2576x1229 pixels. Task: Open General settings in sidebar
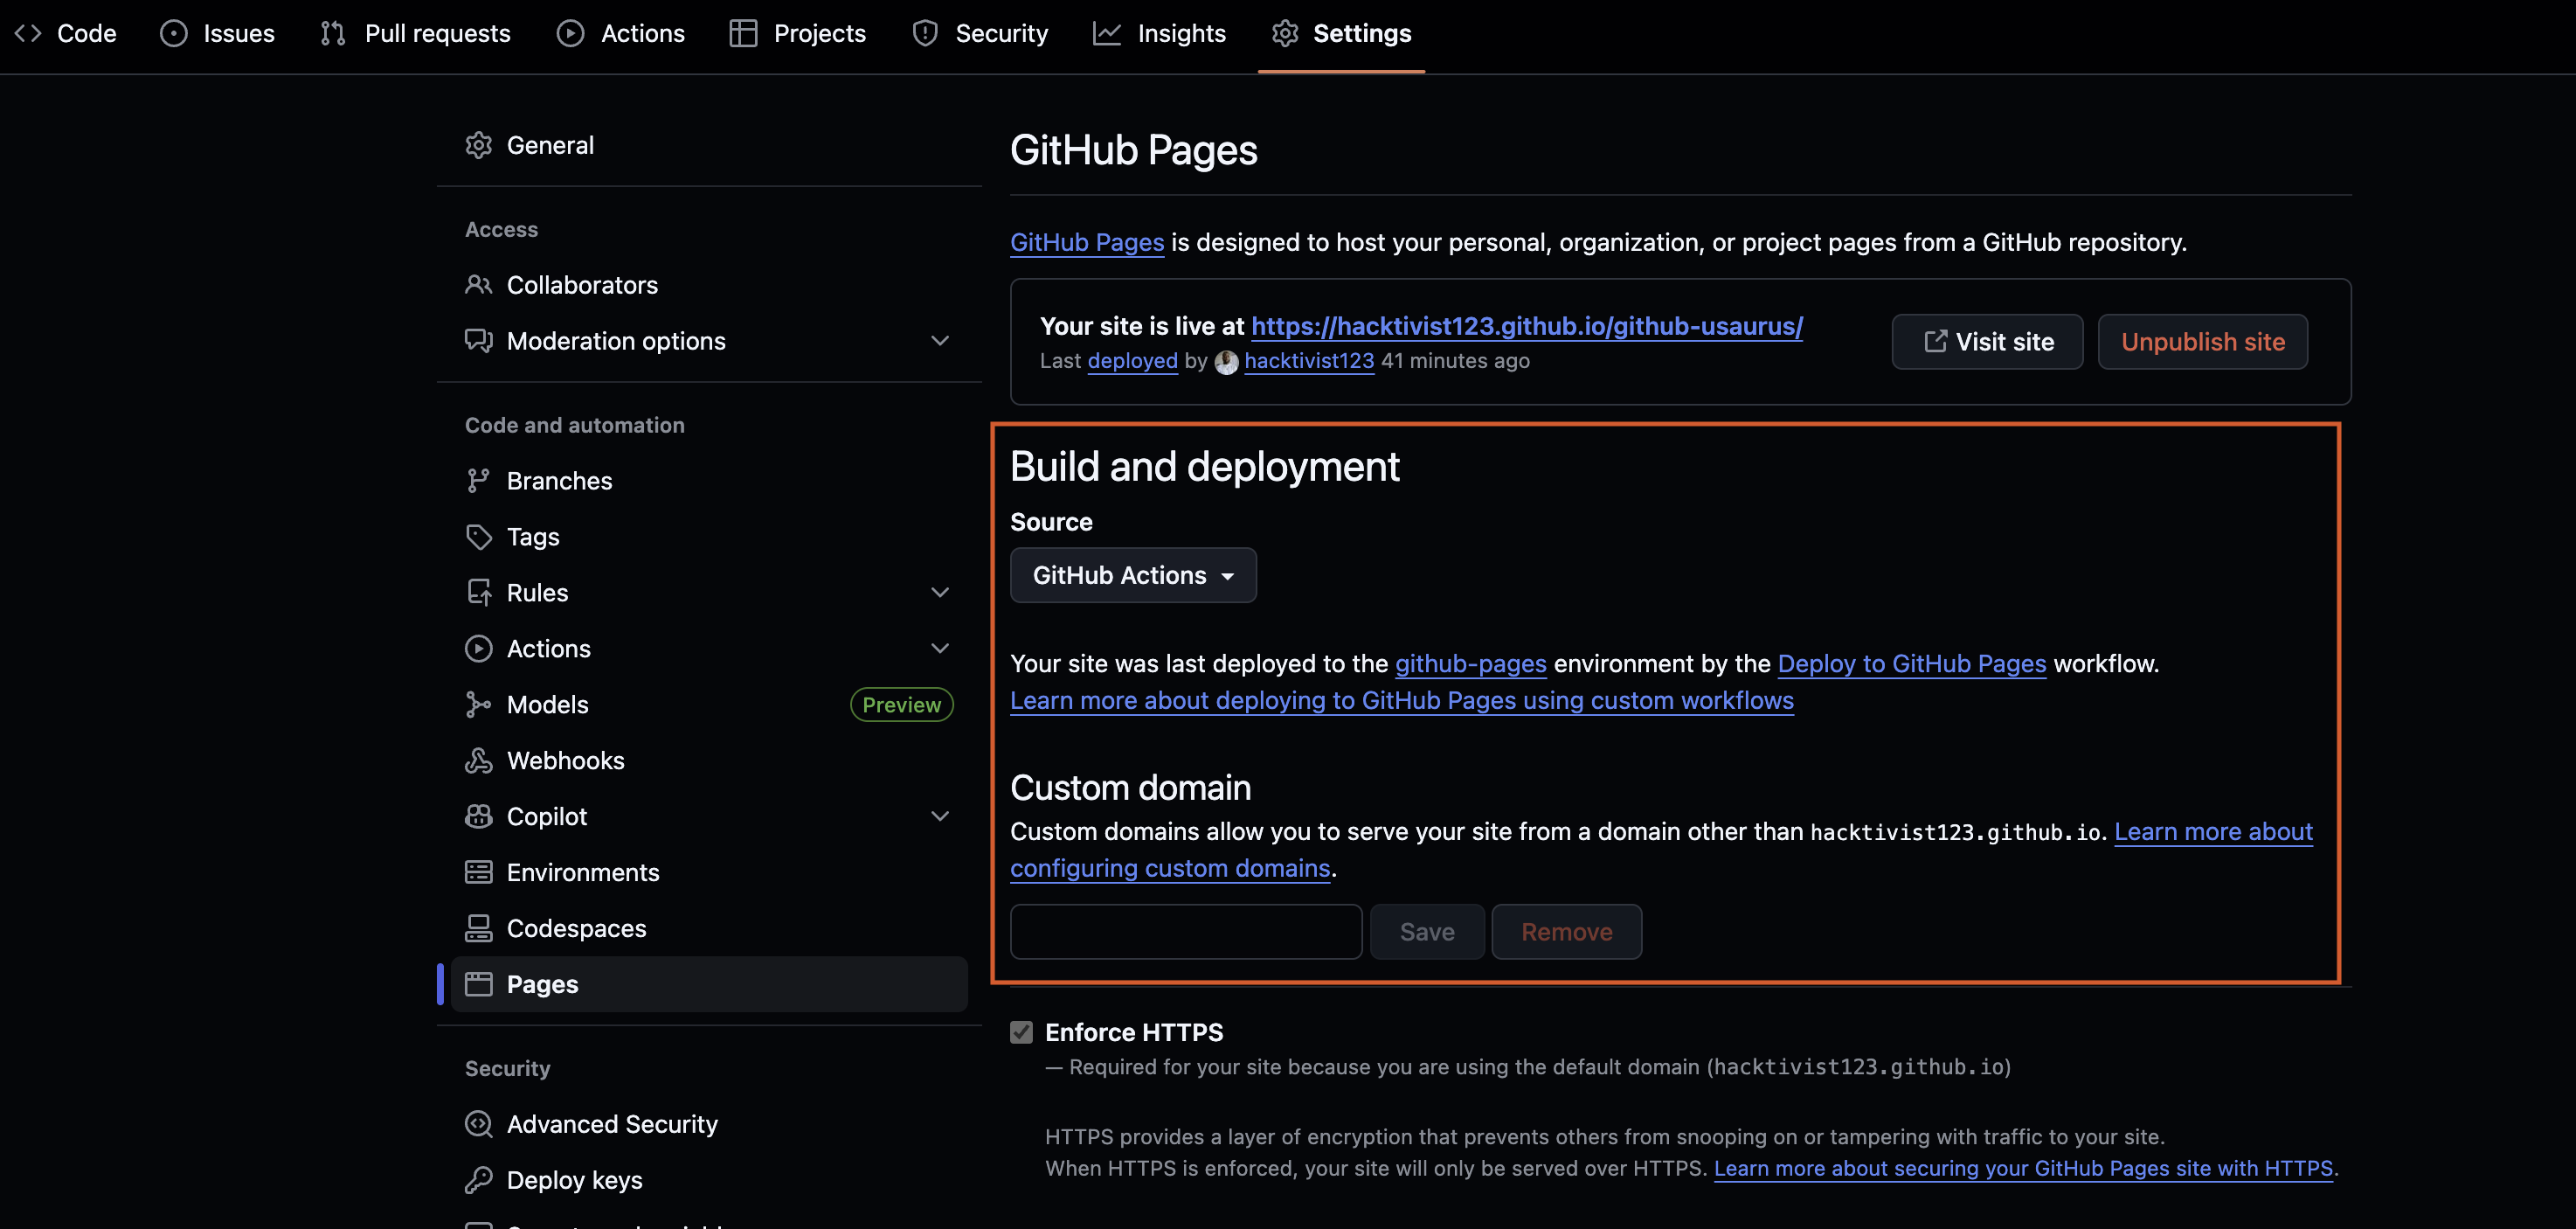coord(709,145)
